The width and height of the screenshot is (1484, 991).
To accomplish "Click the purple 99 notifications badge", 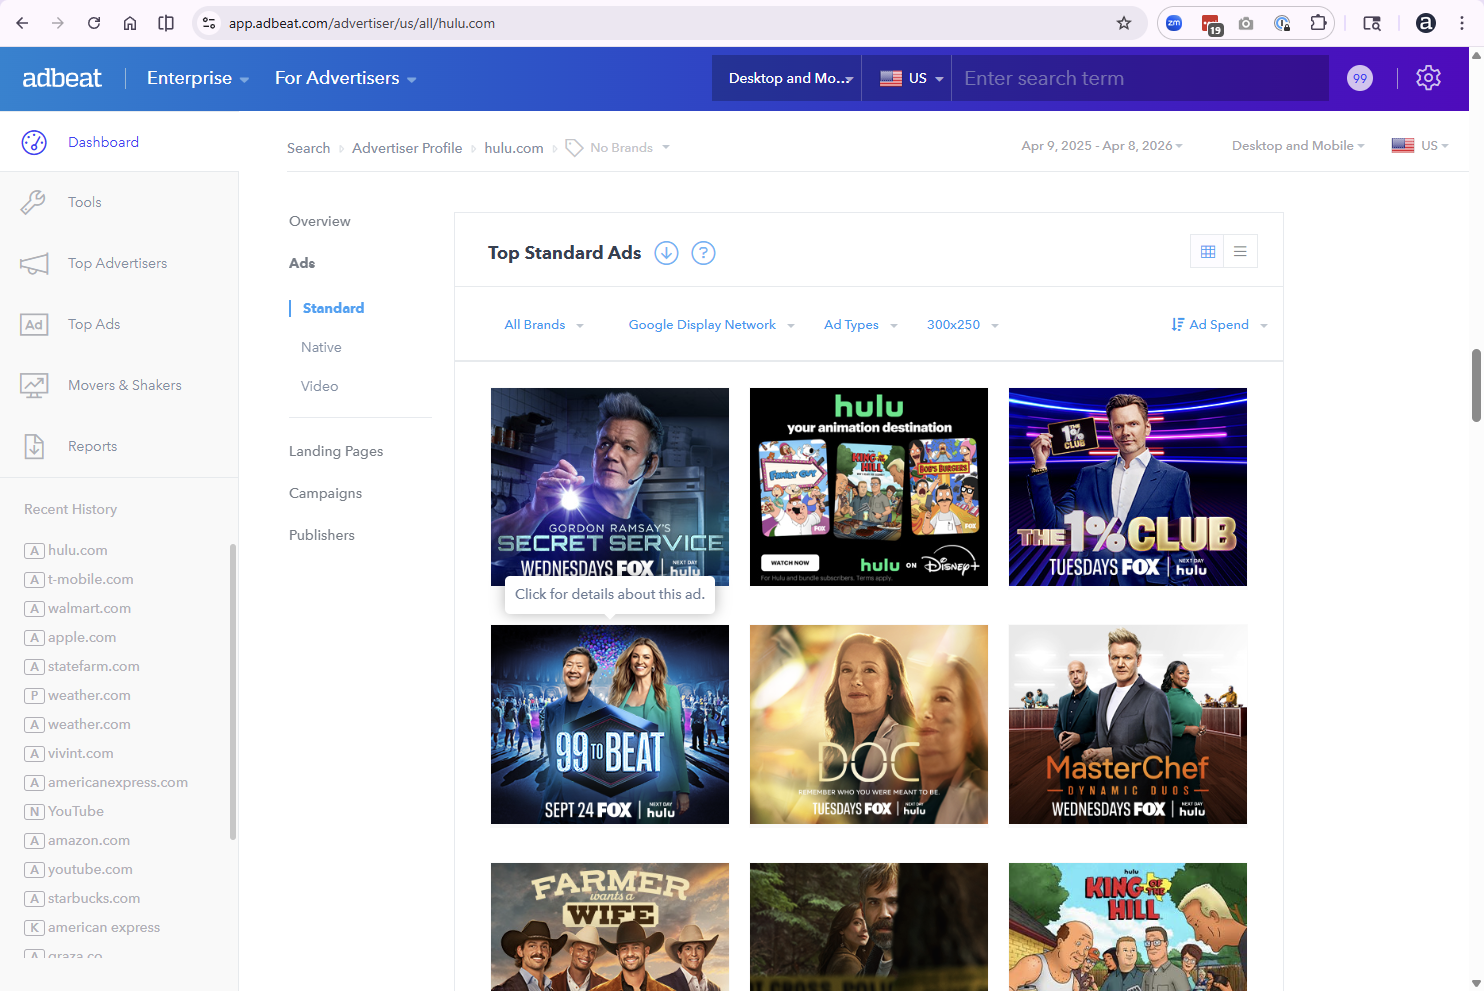I will coord(1360,78).
